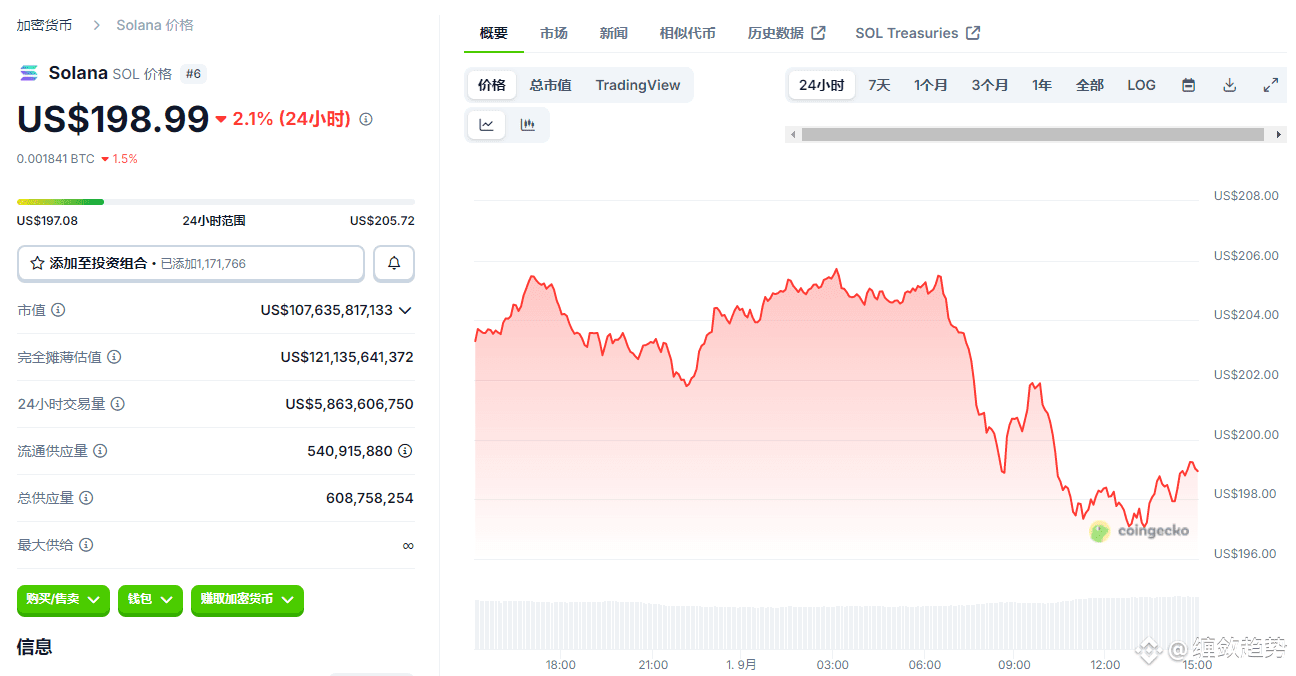The image size is (1296, 676).
Task: Select the 1年 time range
Action: click(1042, 85)
